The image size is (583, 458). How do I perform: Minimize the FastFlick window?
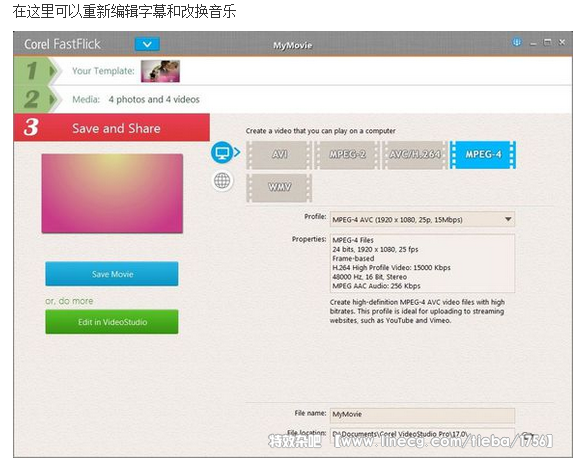tap(533, 43)
